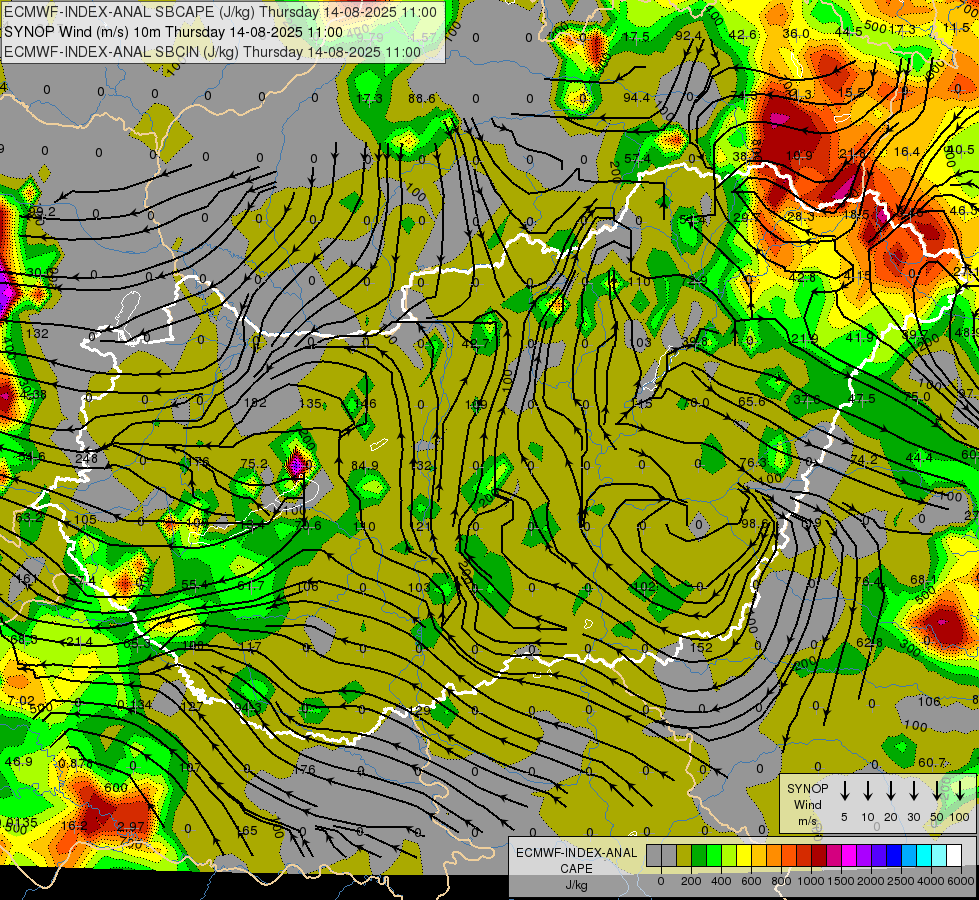Click the map value '61.7'
Screen dimensions: 979x900
(x=250, y=586)
